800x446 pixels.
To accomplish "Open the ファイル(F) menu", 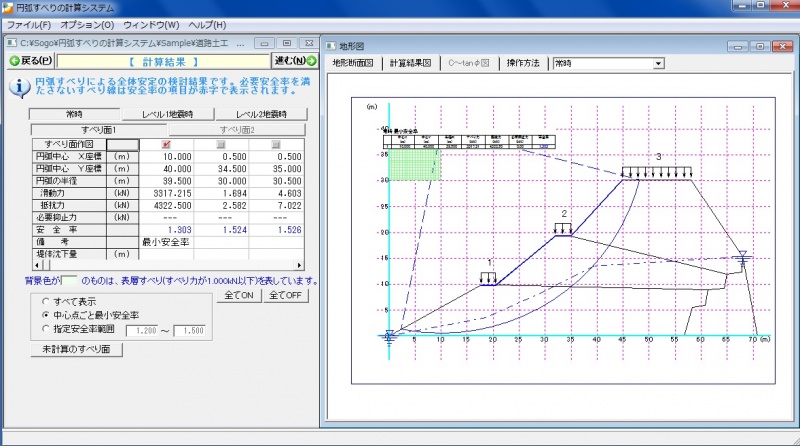I will (x=28, y=24).
